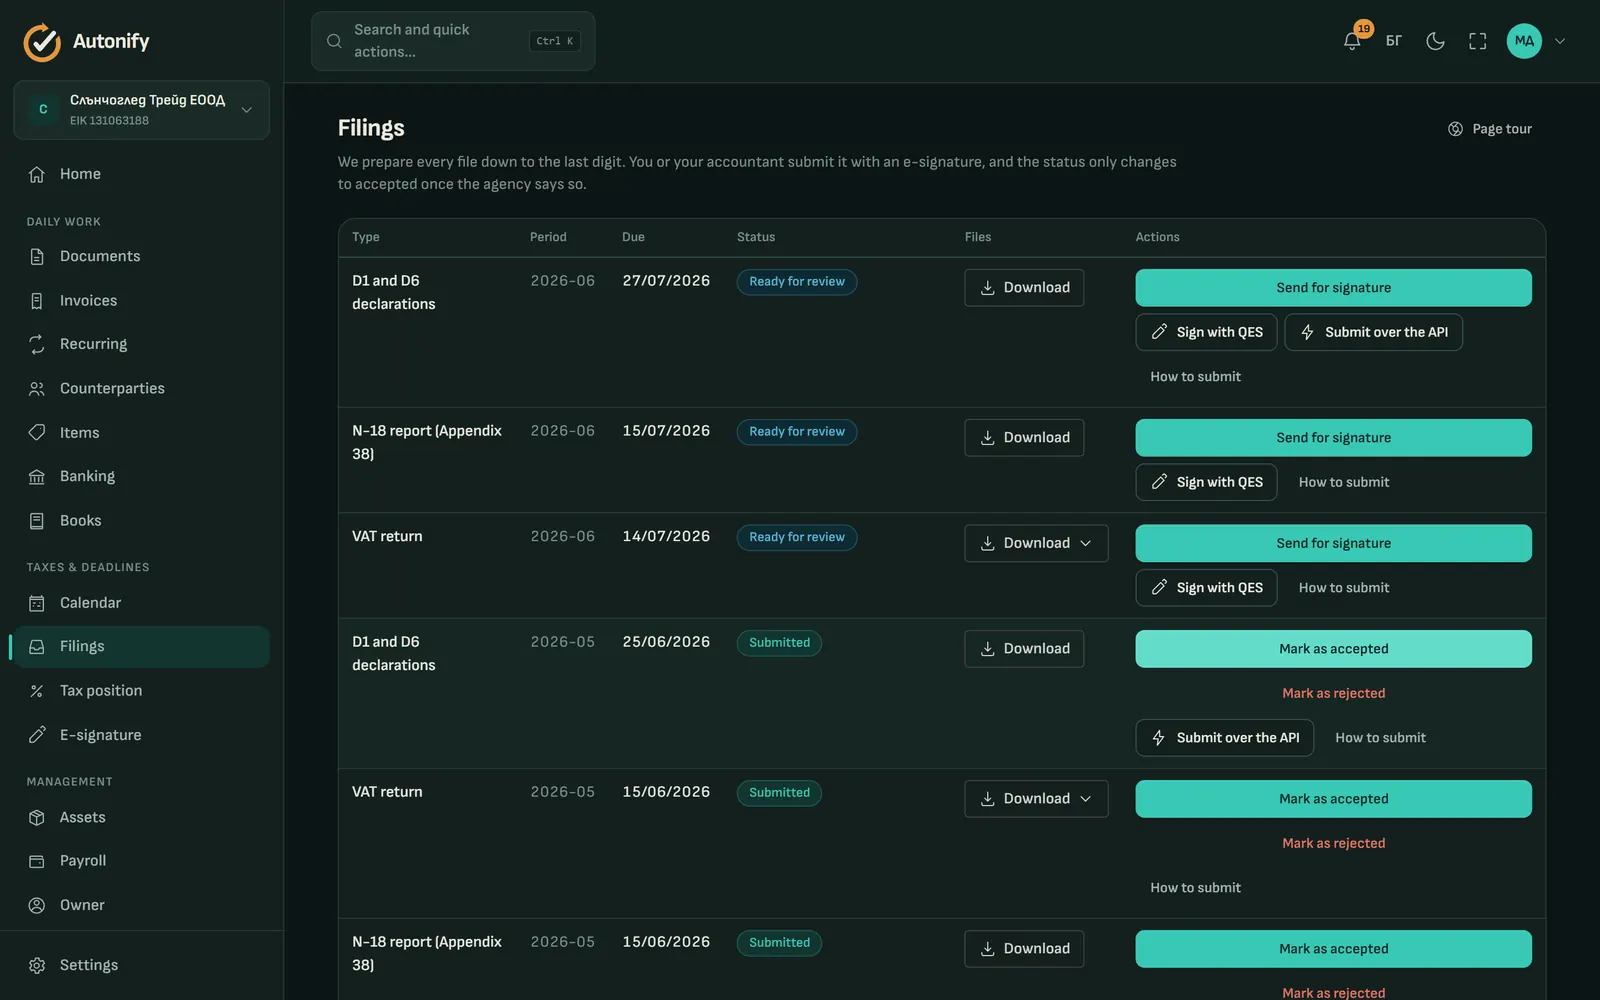1600x1000 pixels.
Task: Sign N-18 report 2026-06 with QES
Action: click(x=1206, y=482)
